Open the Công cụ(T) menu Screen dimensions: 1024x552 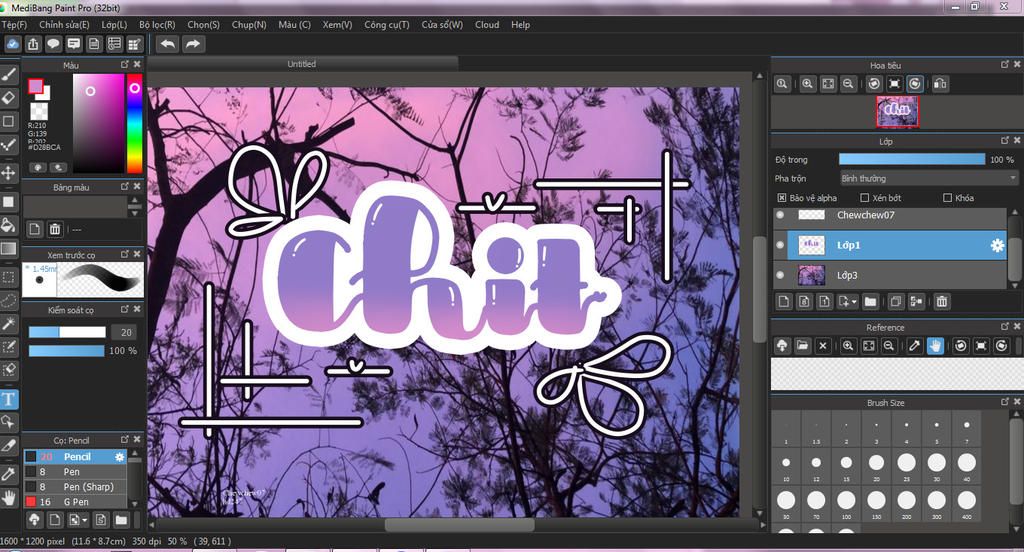point(387,25)
